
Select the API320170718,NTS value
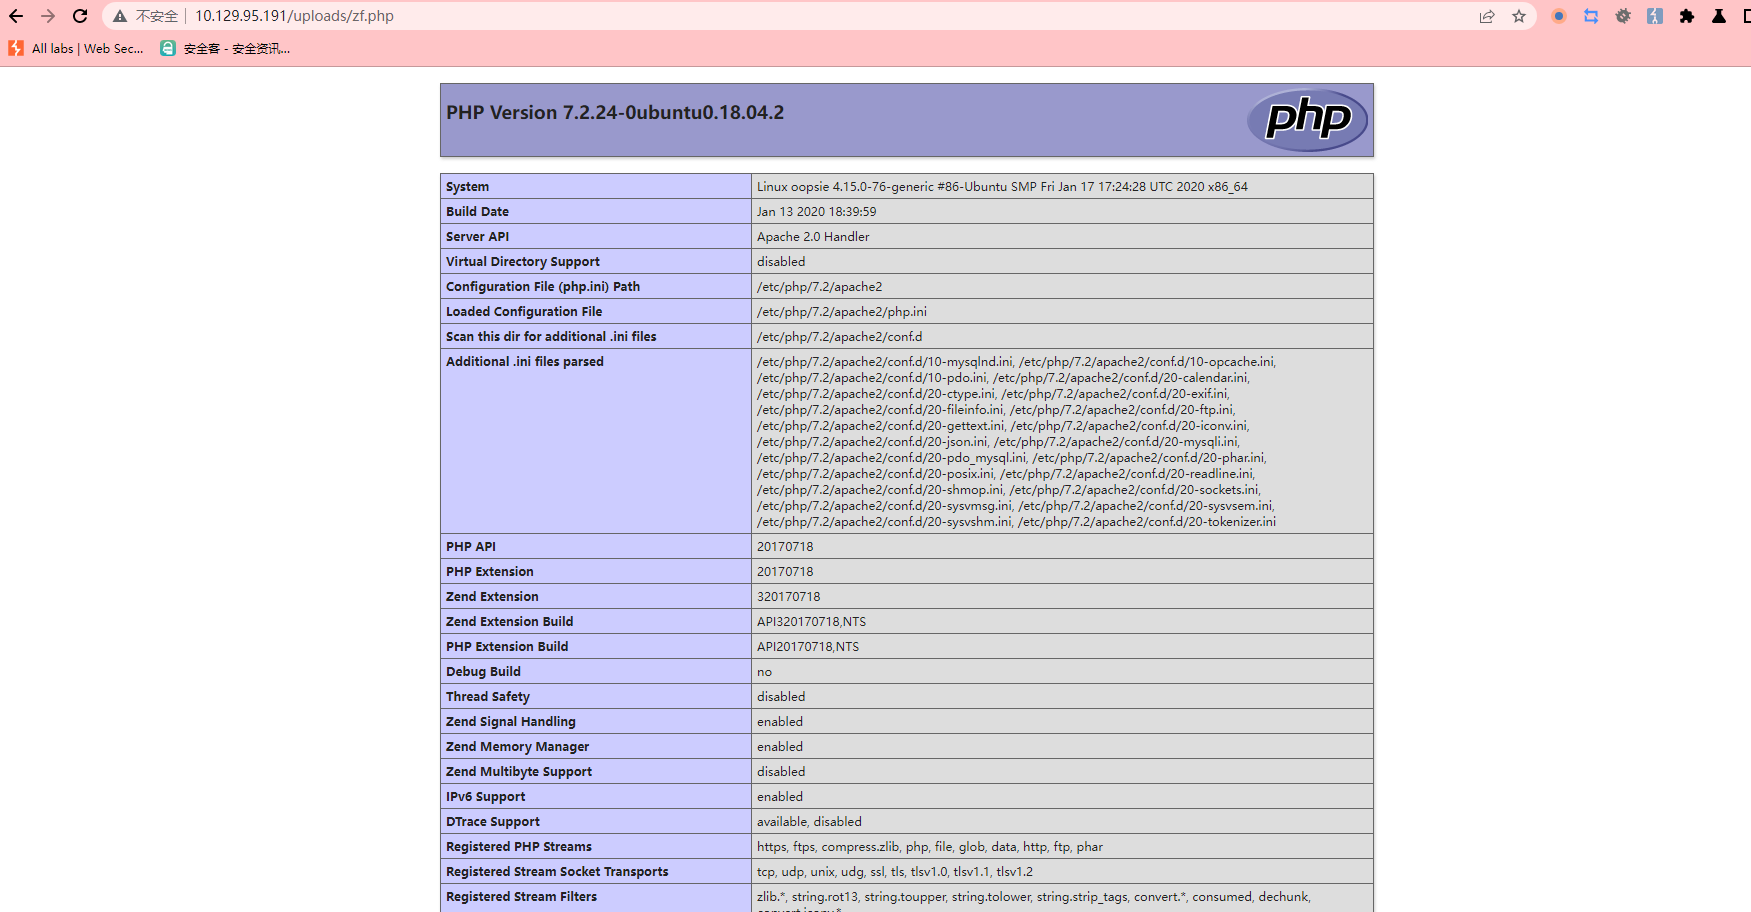point(812,622)
